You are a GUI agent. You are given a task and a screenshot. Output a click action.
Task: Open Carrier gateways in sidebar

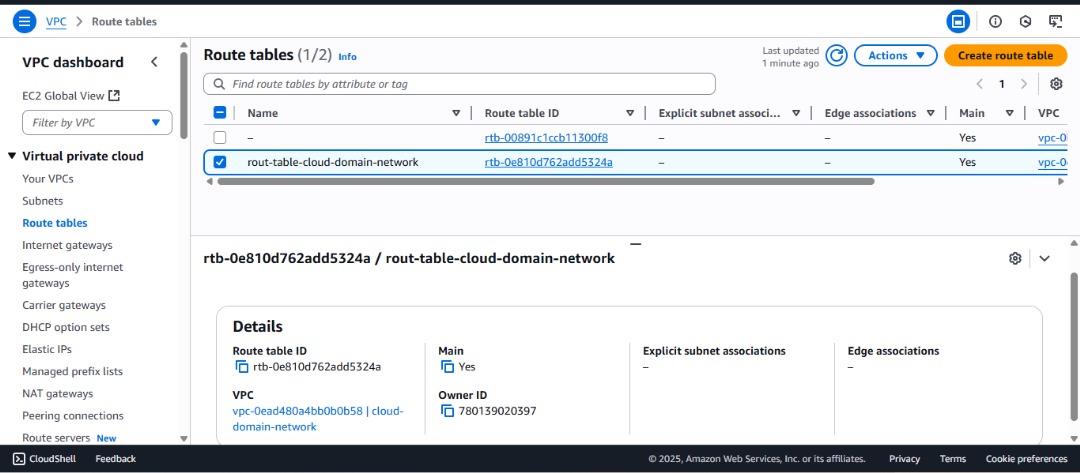[64, 305]
